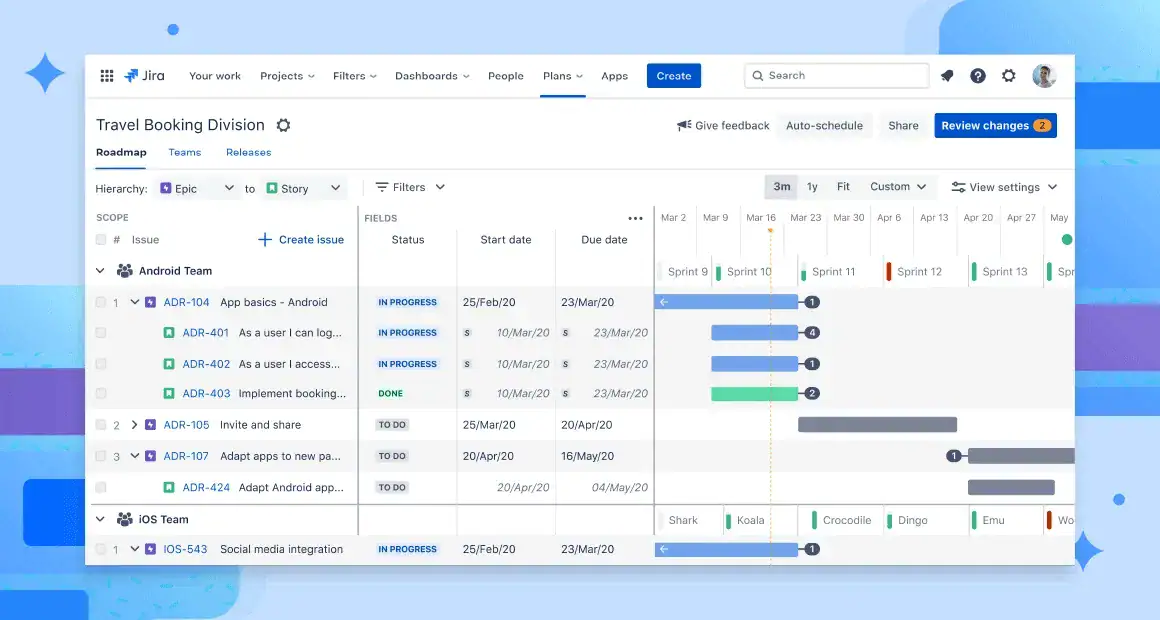The image size is (1160, 620).
Task: Open the Plans menu
Action: [x=562, y=75]
